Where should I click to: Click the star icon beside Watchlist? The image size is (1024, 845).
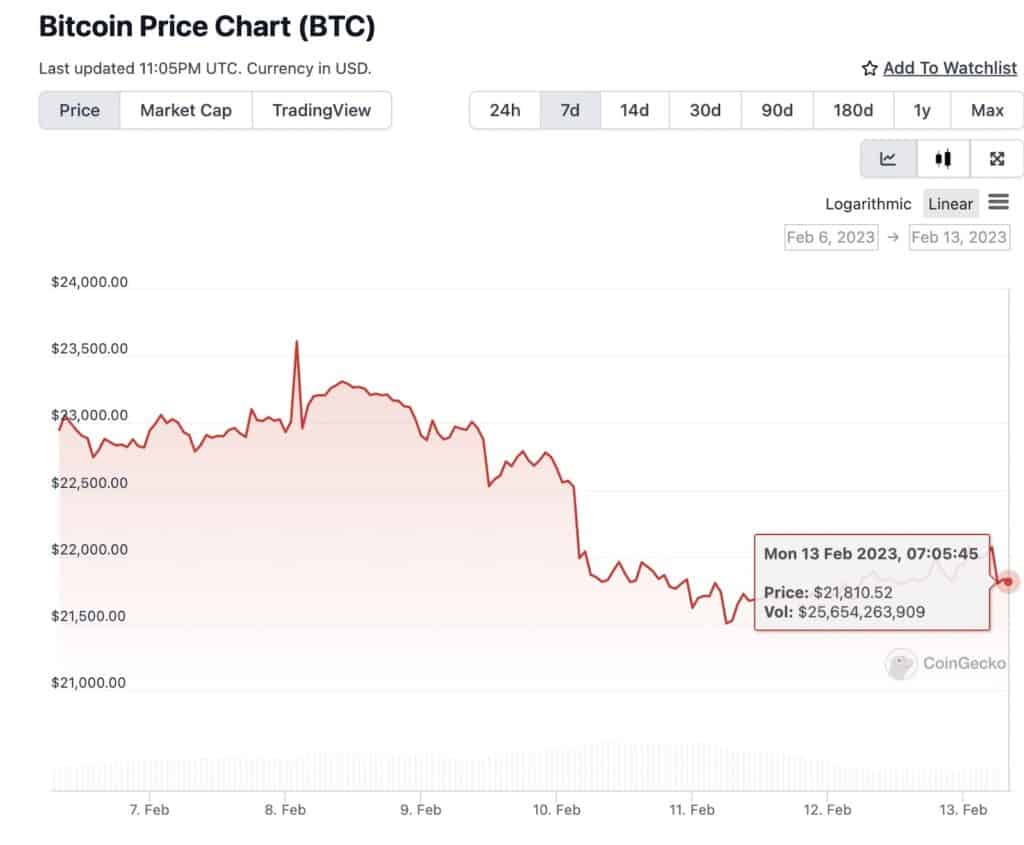[x=869, y=69]
